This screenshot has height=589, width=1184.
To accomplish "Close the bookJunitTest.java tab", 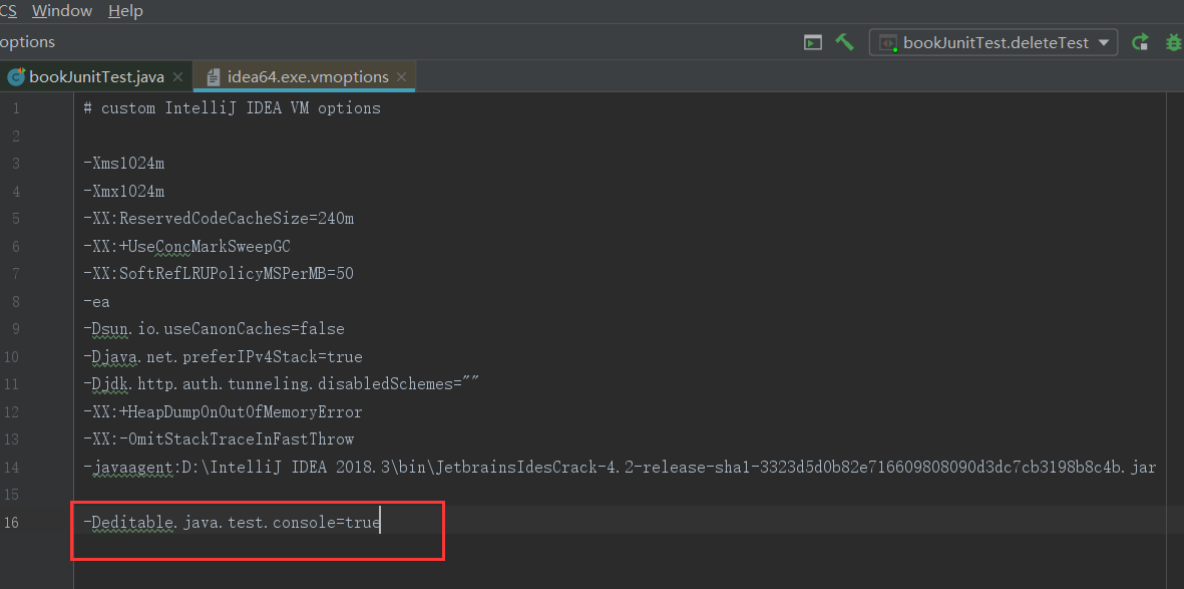I will coord(177,77).
